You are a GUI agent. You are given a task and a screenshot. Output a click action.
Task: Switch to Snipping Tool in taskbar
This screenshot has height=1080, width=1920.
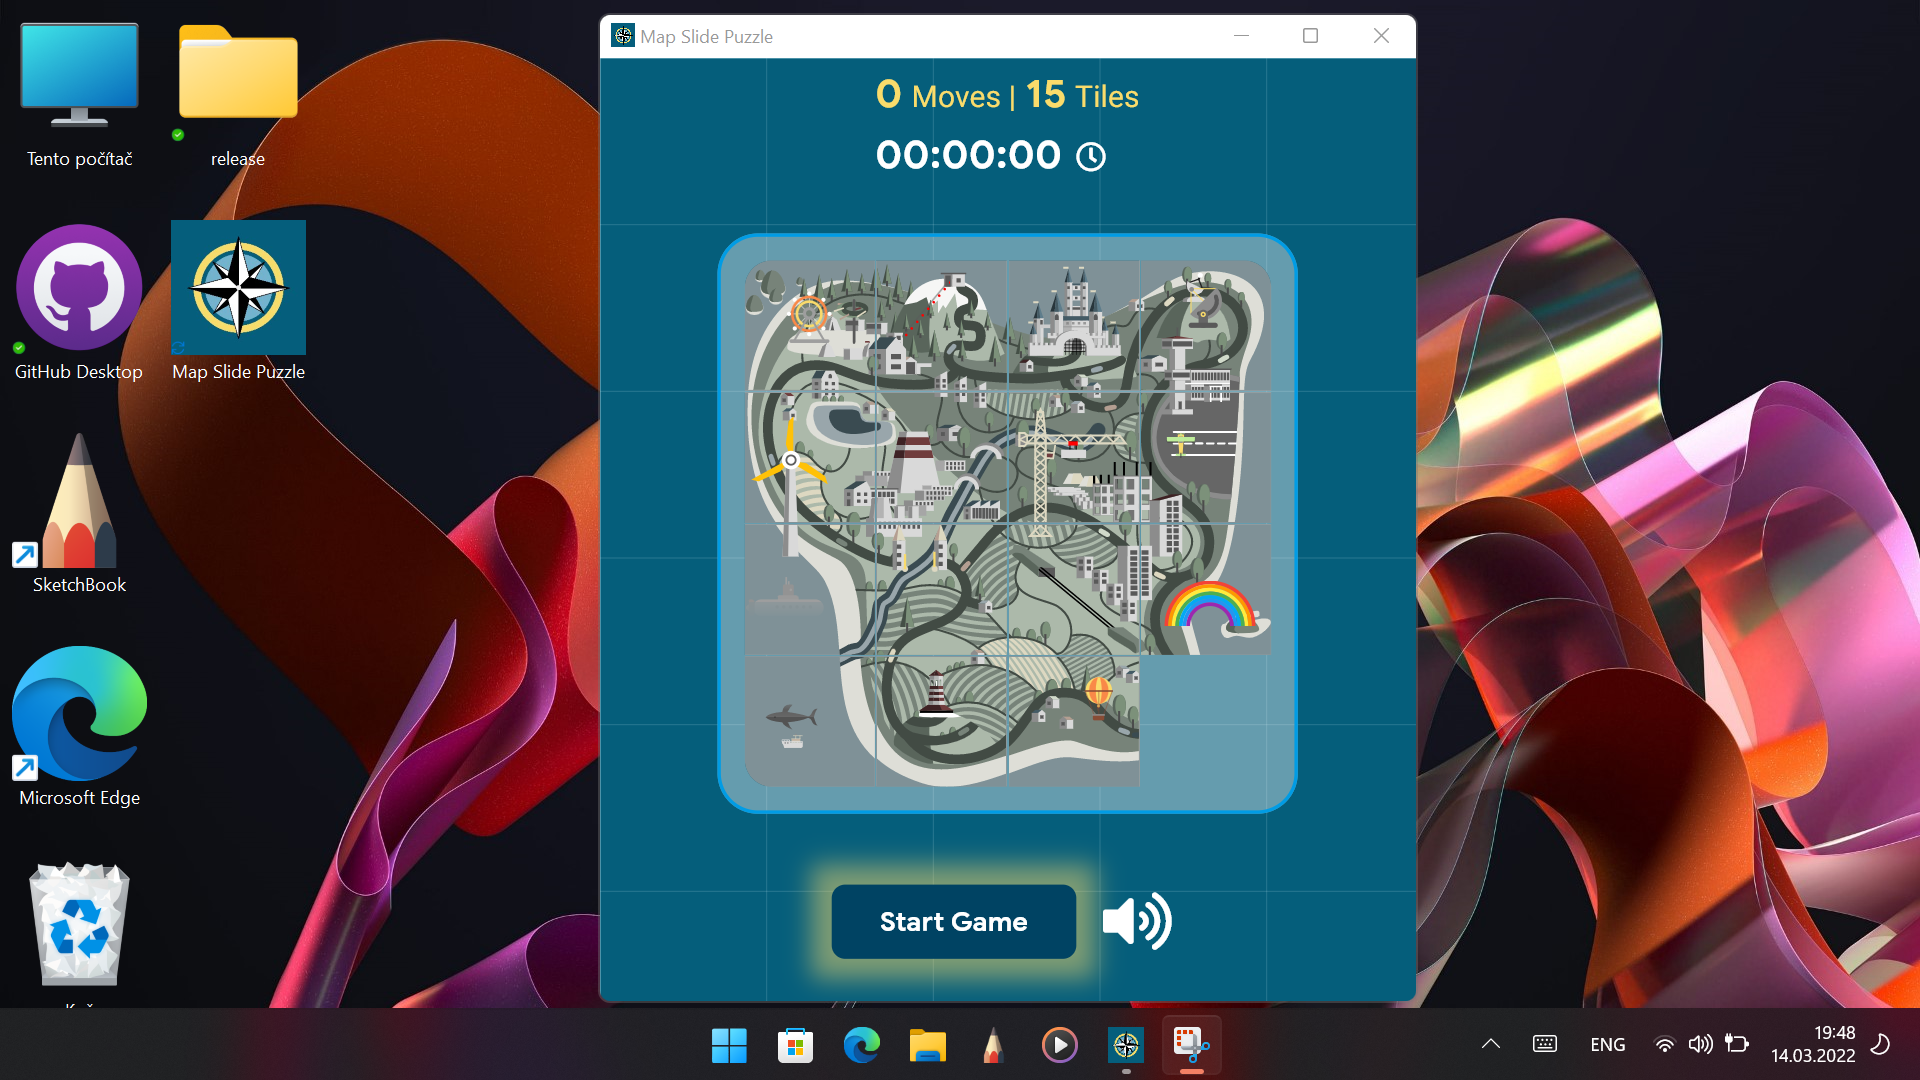click(x=1191, y=1045)
